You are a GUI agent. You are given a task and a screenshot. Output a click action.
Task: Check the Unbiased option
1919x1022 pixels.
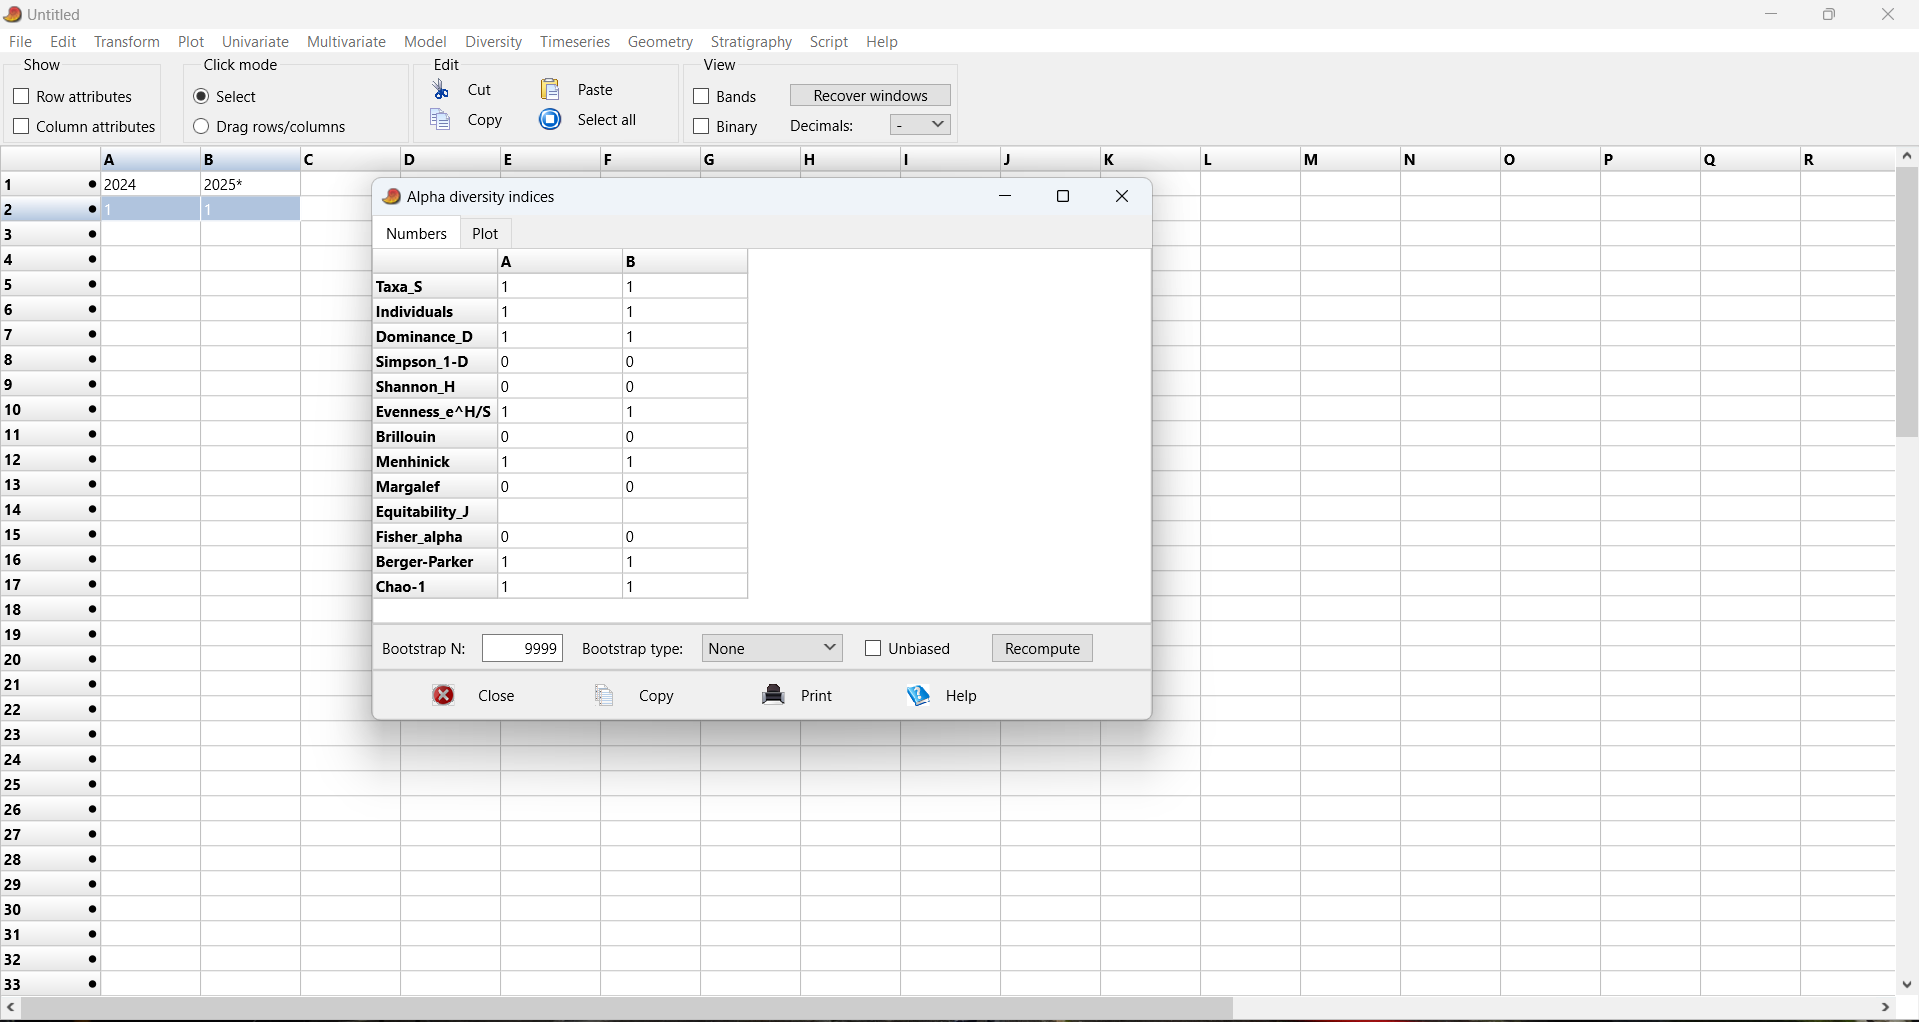[873, 649]
